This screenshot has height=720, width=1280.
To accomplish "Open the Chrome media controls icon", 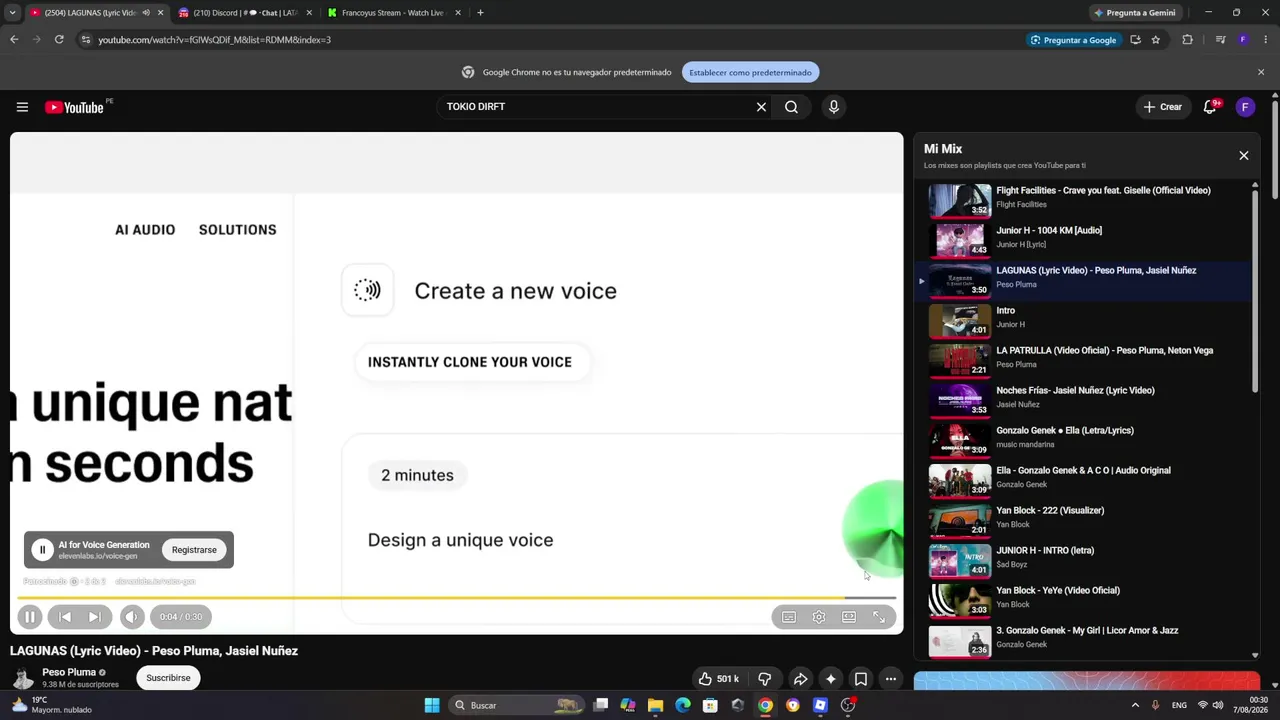I will [x=1220, y=40].
